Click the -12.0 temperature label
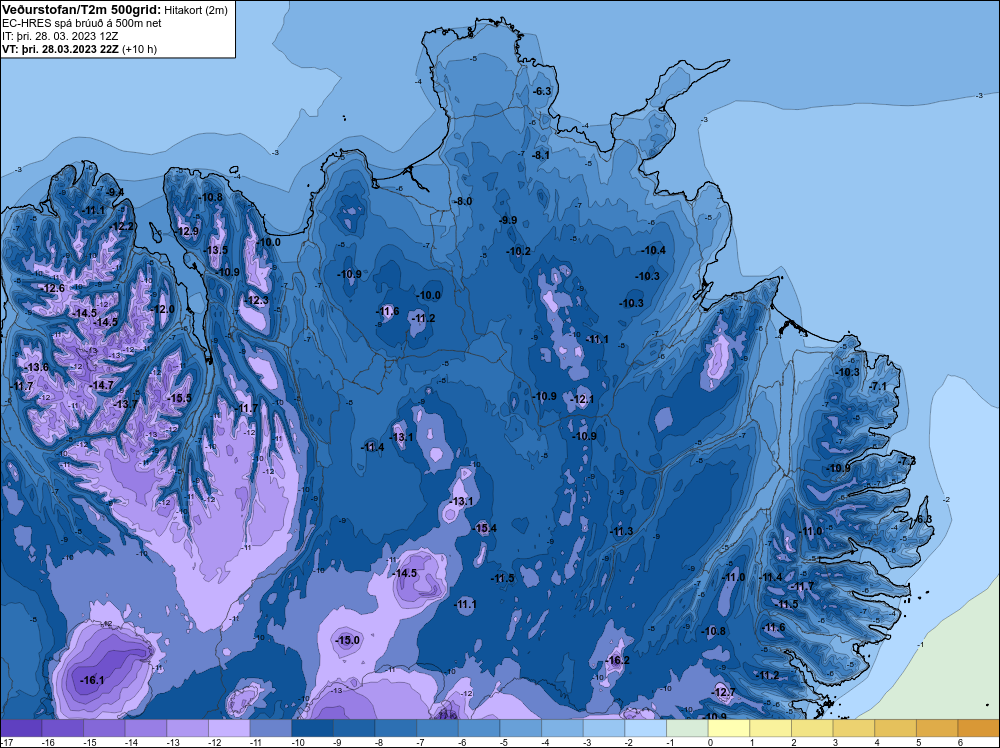Image resolution: width=1000 pixels, height=748 pixels. 162,309
